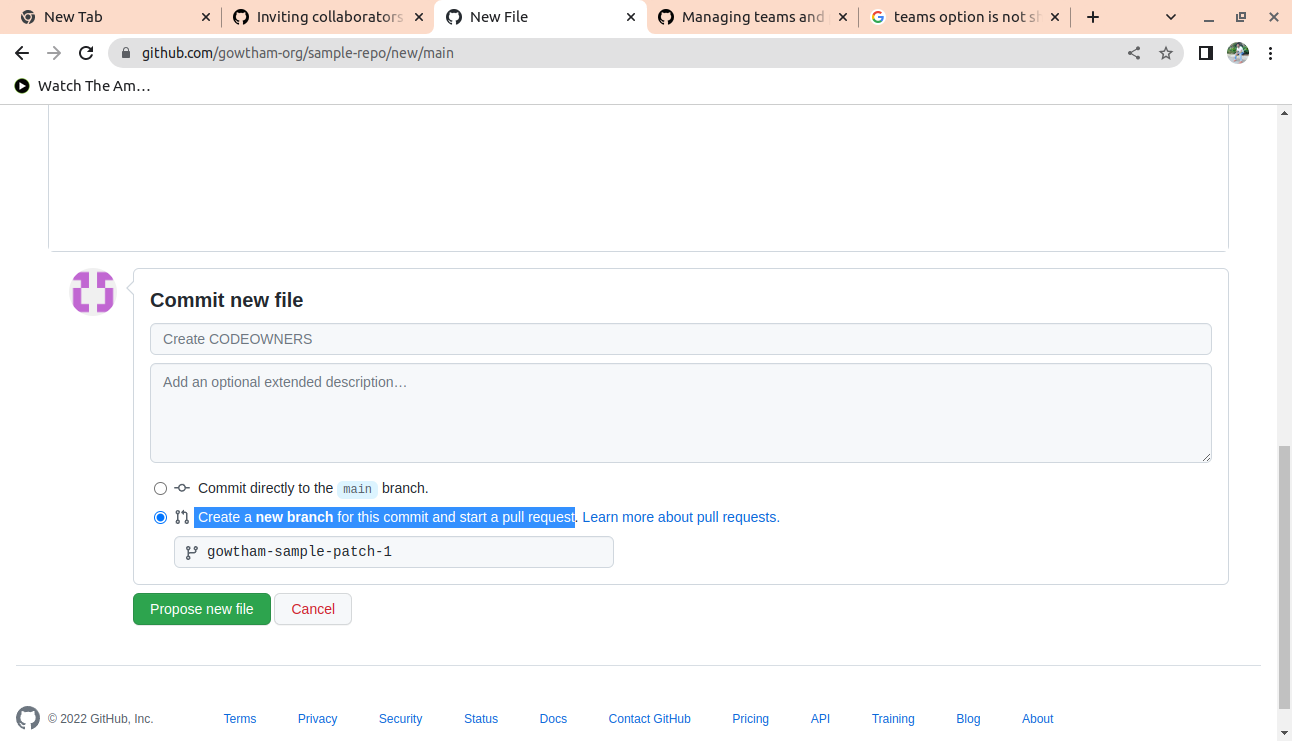Click the bookmark star icon in address bar

(x=1165, y=53)
